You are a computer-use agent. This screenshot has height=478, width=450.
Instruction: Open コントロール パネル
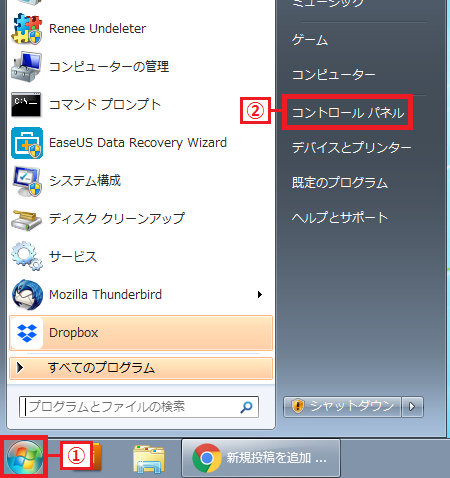click(348, 113)
